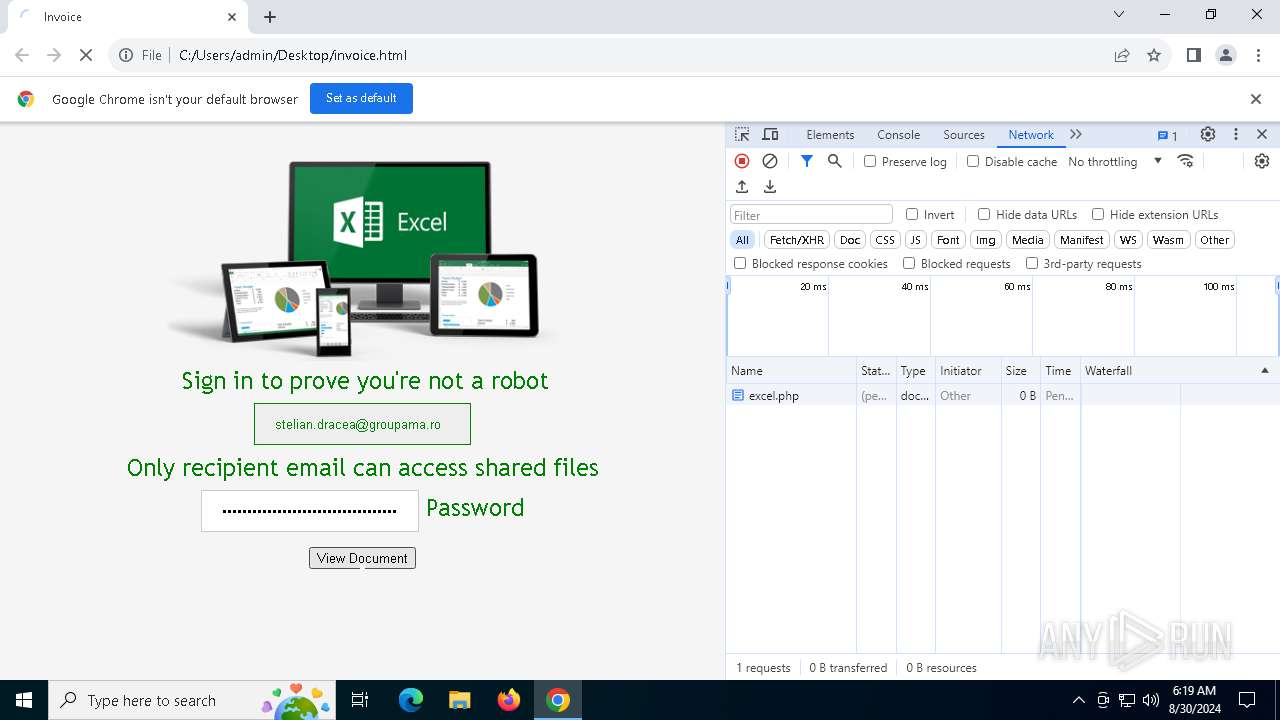Select the Network tab
The image size is (1280, 720).
pos(1031,134)
